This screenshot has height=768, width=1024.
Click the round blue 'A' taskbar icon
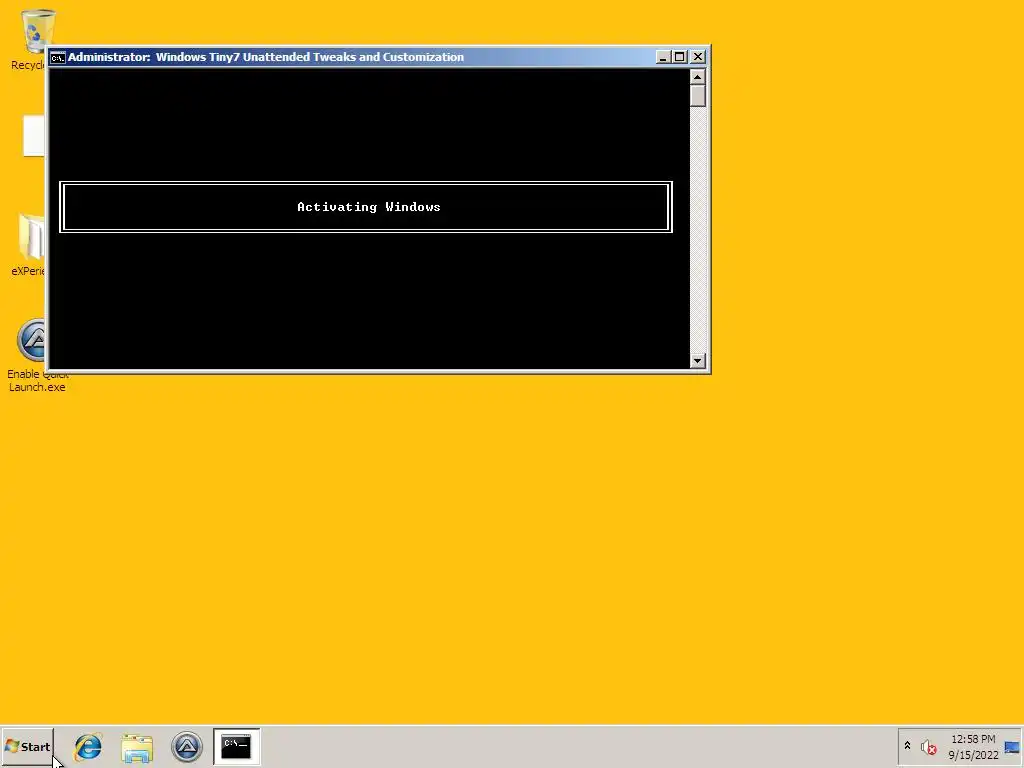187,746
